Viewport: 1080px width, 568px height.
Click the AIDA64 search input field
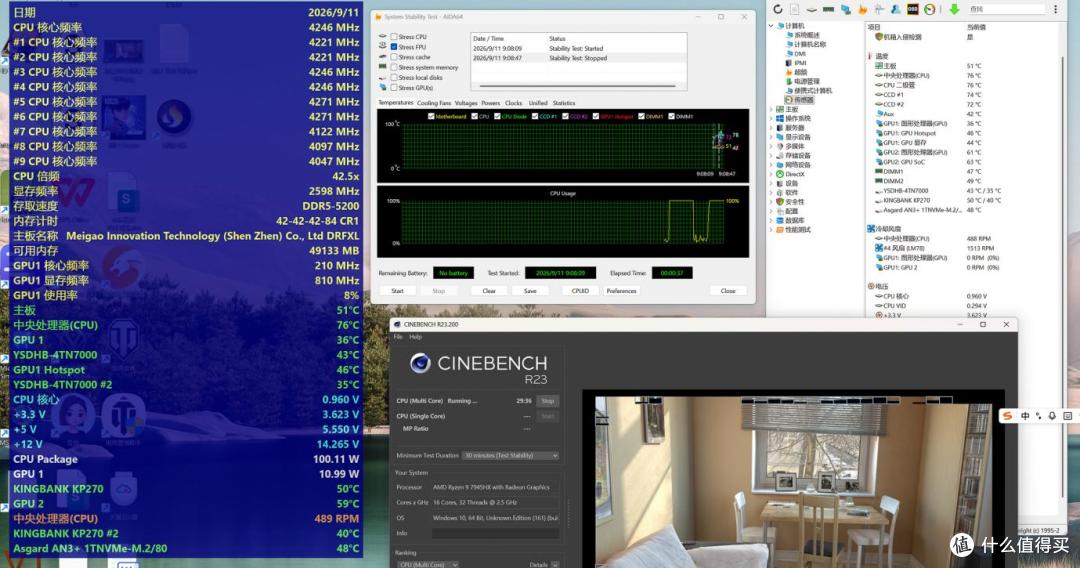(x=1006, y=9)
